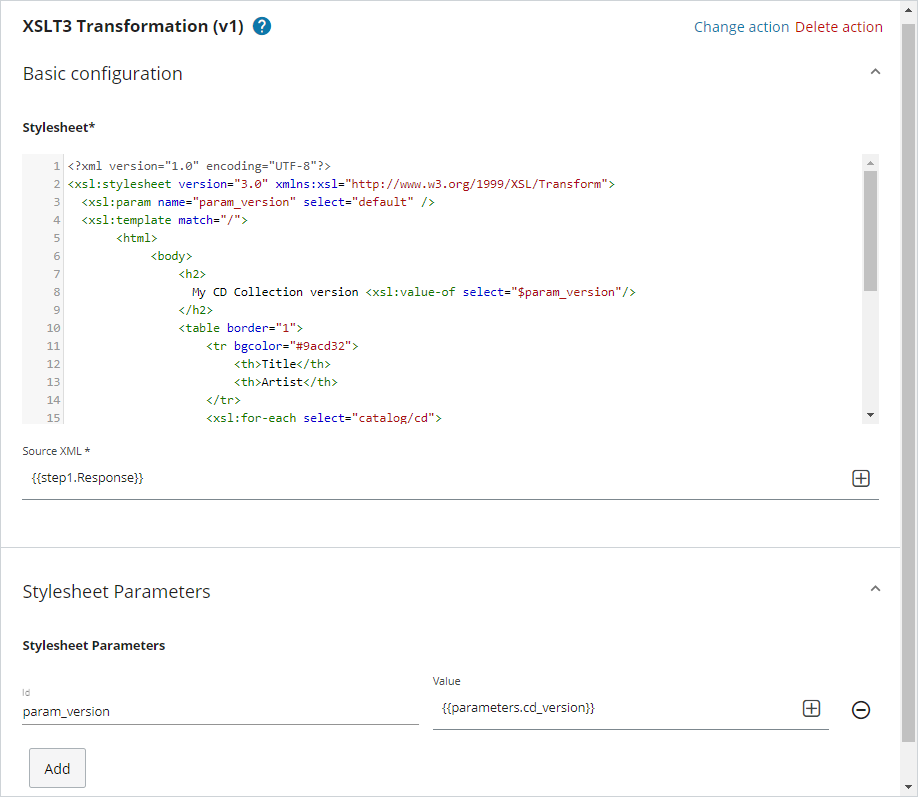Image resolution: width=918 pixels, height=797 pixels.
Task: Click the th Title line in editor
Action: point(282,364)
